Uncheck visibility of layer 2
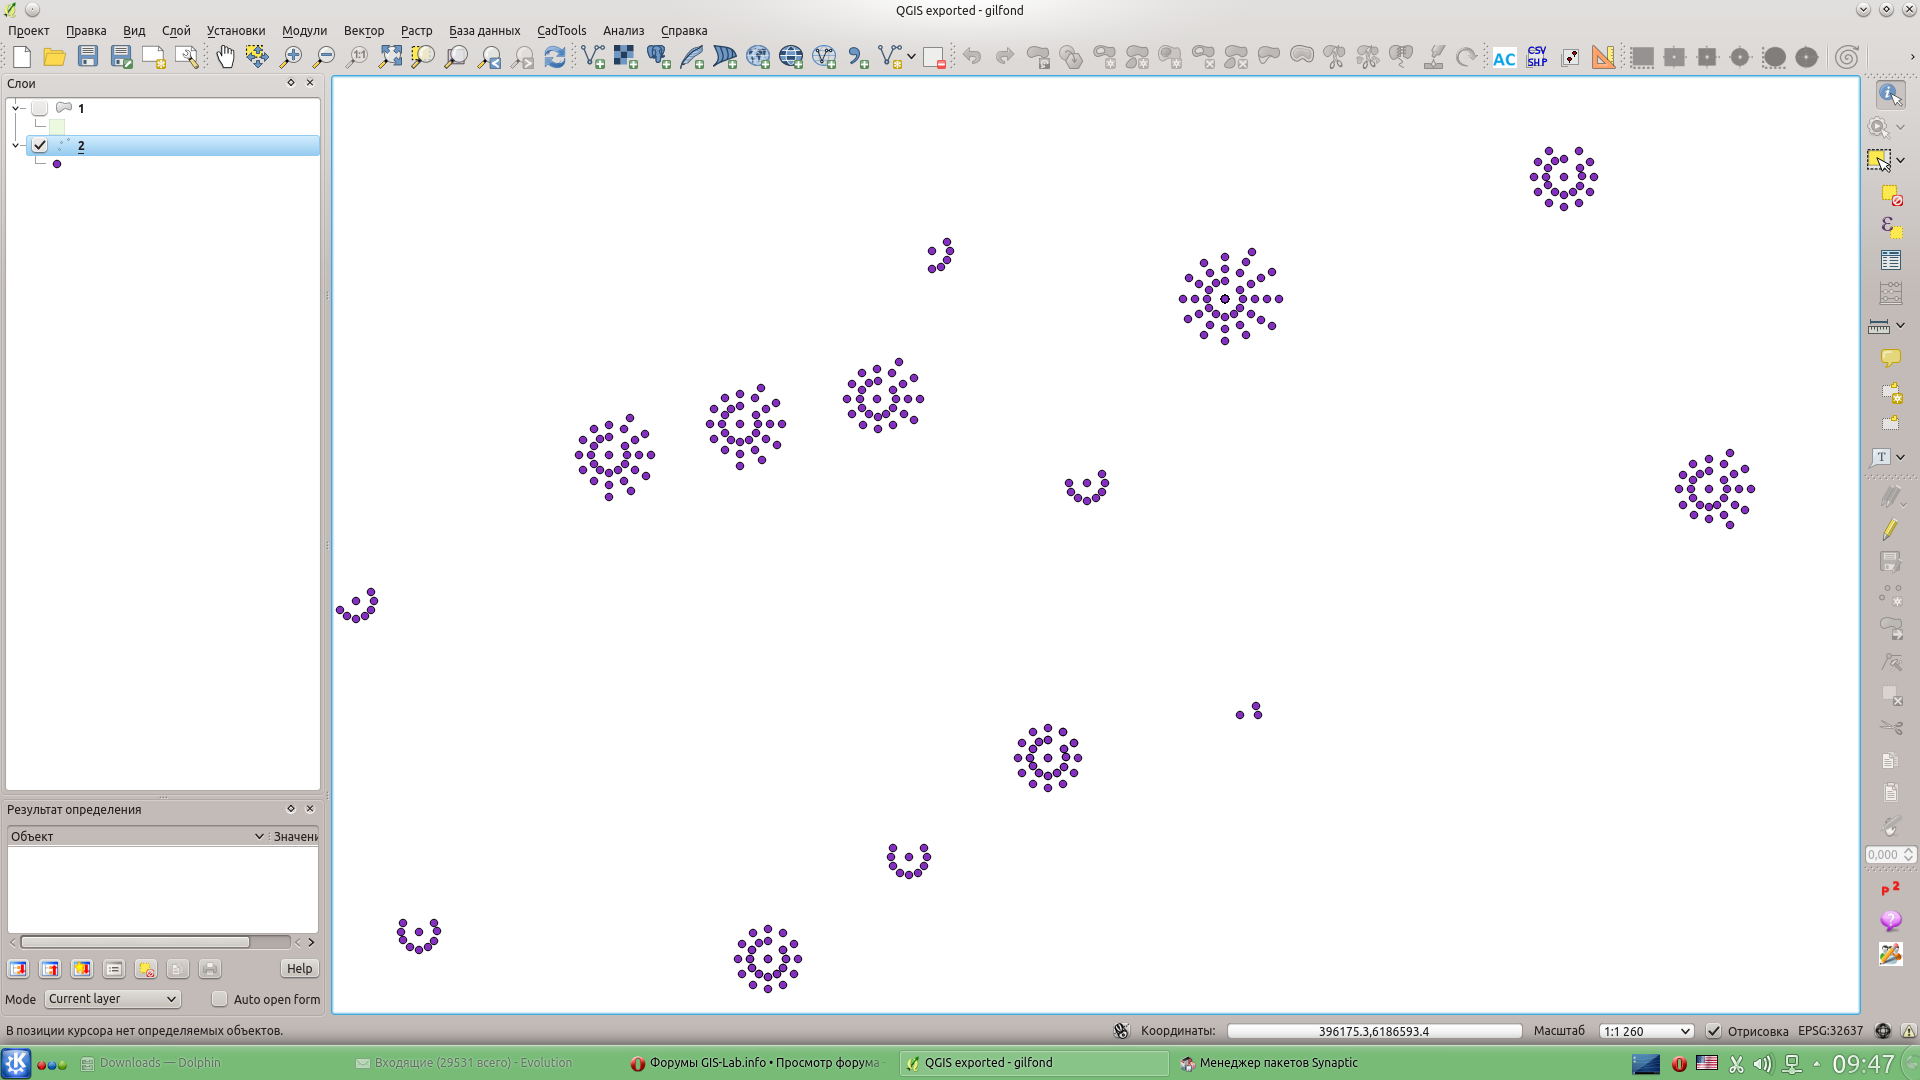1920x1080 pixels. (x=40, y=146)
